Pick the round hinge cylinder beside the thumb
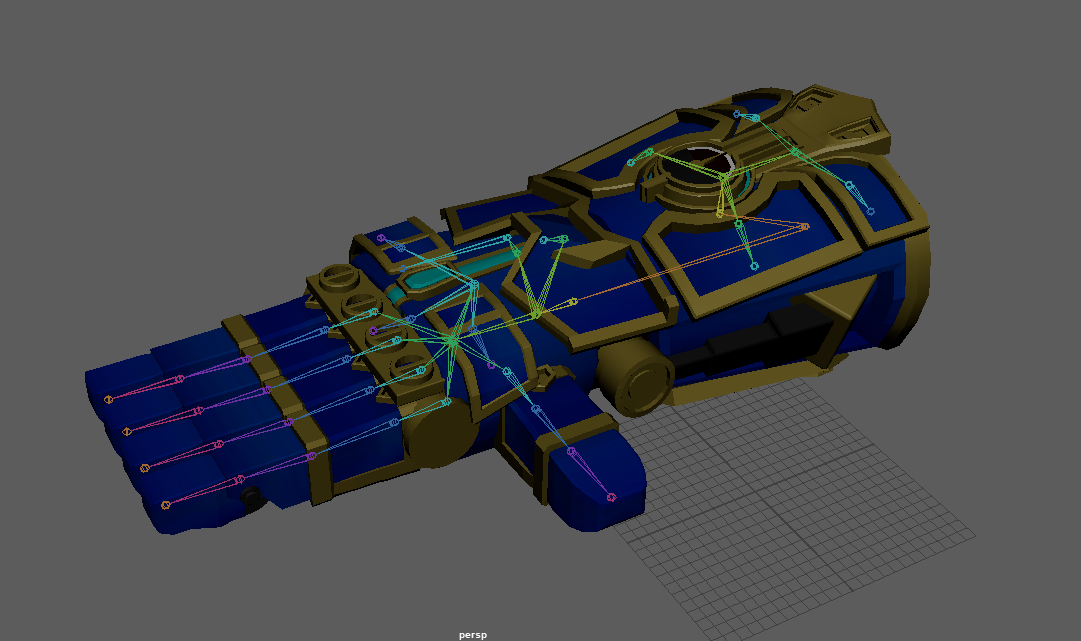The width and height of the screenshot is (1081, 641). coord(635,378)
